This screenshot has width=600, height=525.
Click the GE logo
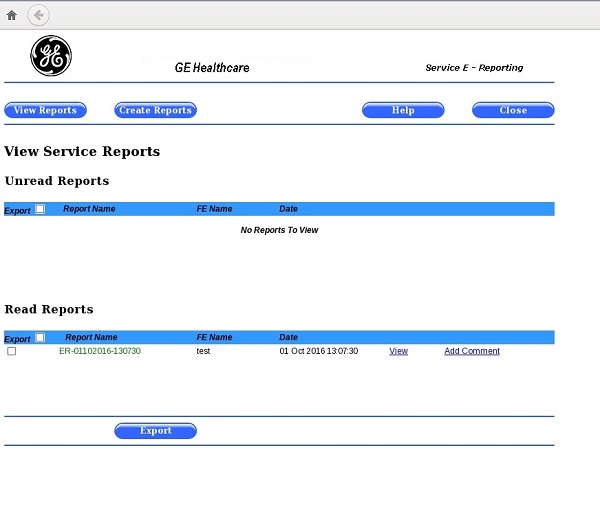point(51,57)
